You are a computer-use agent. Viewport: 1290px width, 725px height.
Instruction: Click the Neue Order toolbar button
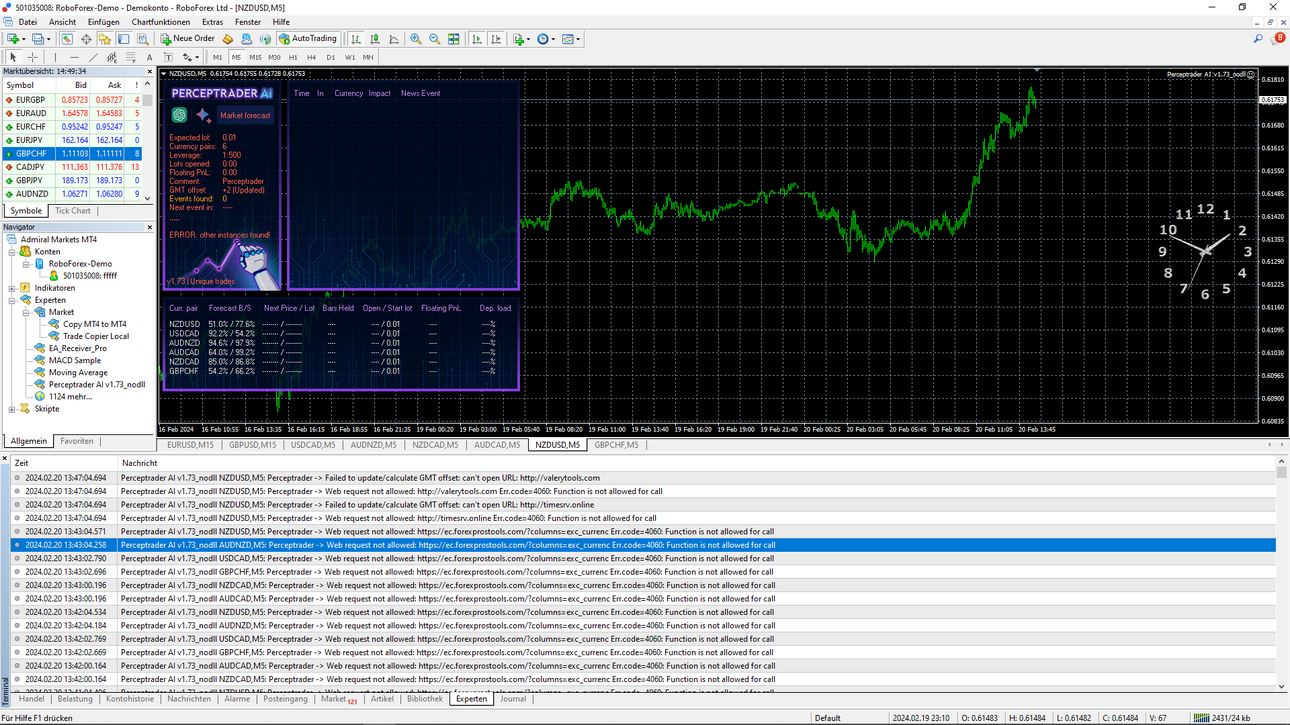(188, 39)
